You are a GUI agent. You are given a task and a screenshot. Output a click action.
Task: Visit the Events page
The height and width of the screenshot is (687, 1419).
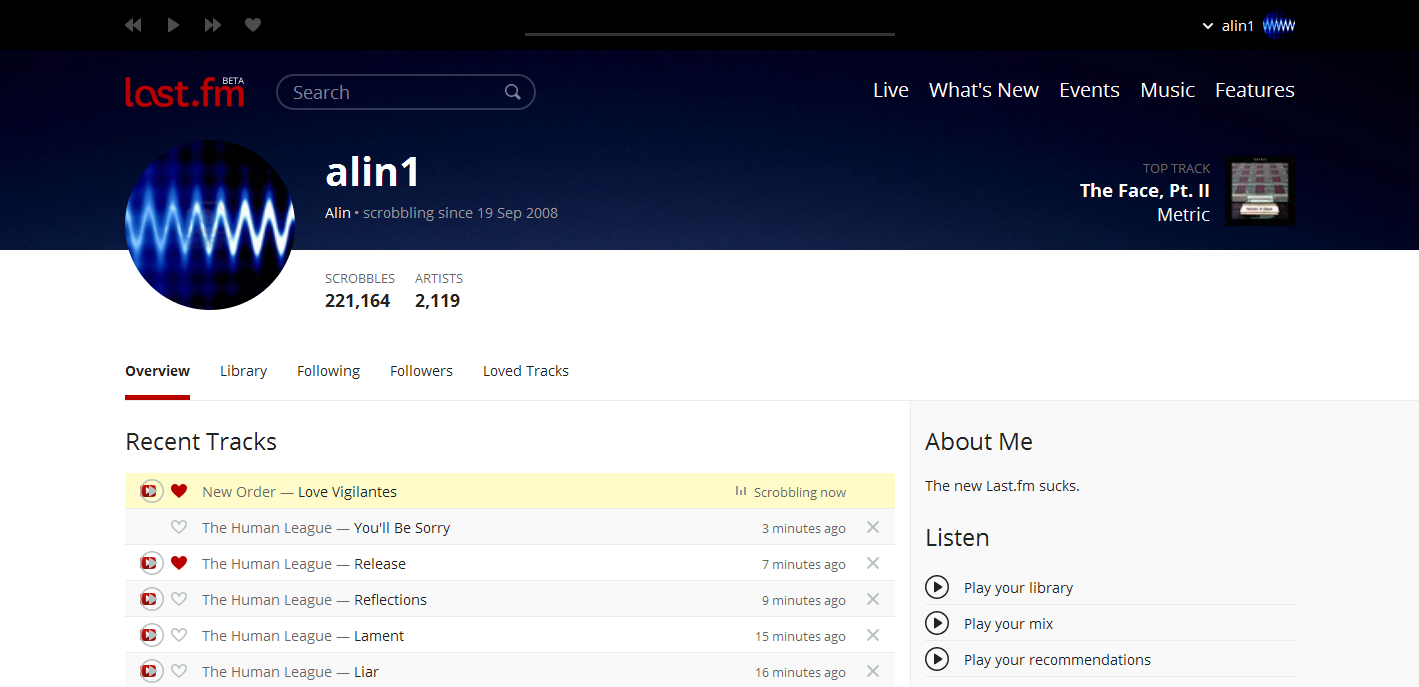click(x=1089, y=90)
